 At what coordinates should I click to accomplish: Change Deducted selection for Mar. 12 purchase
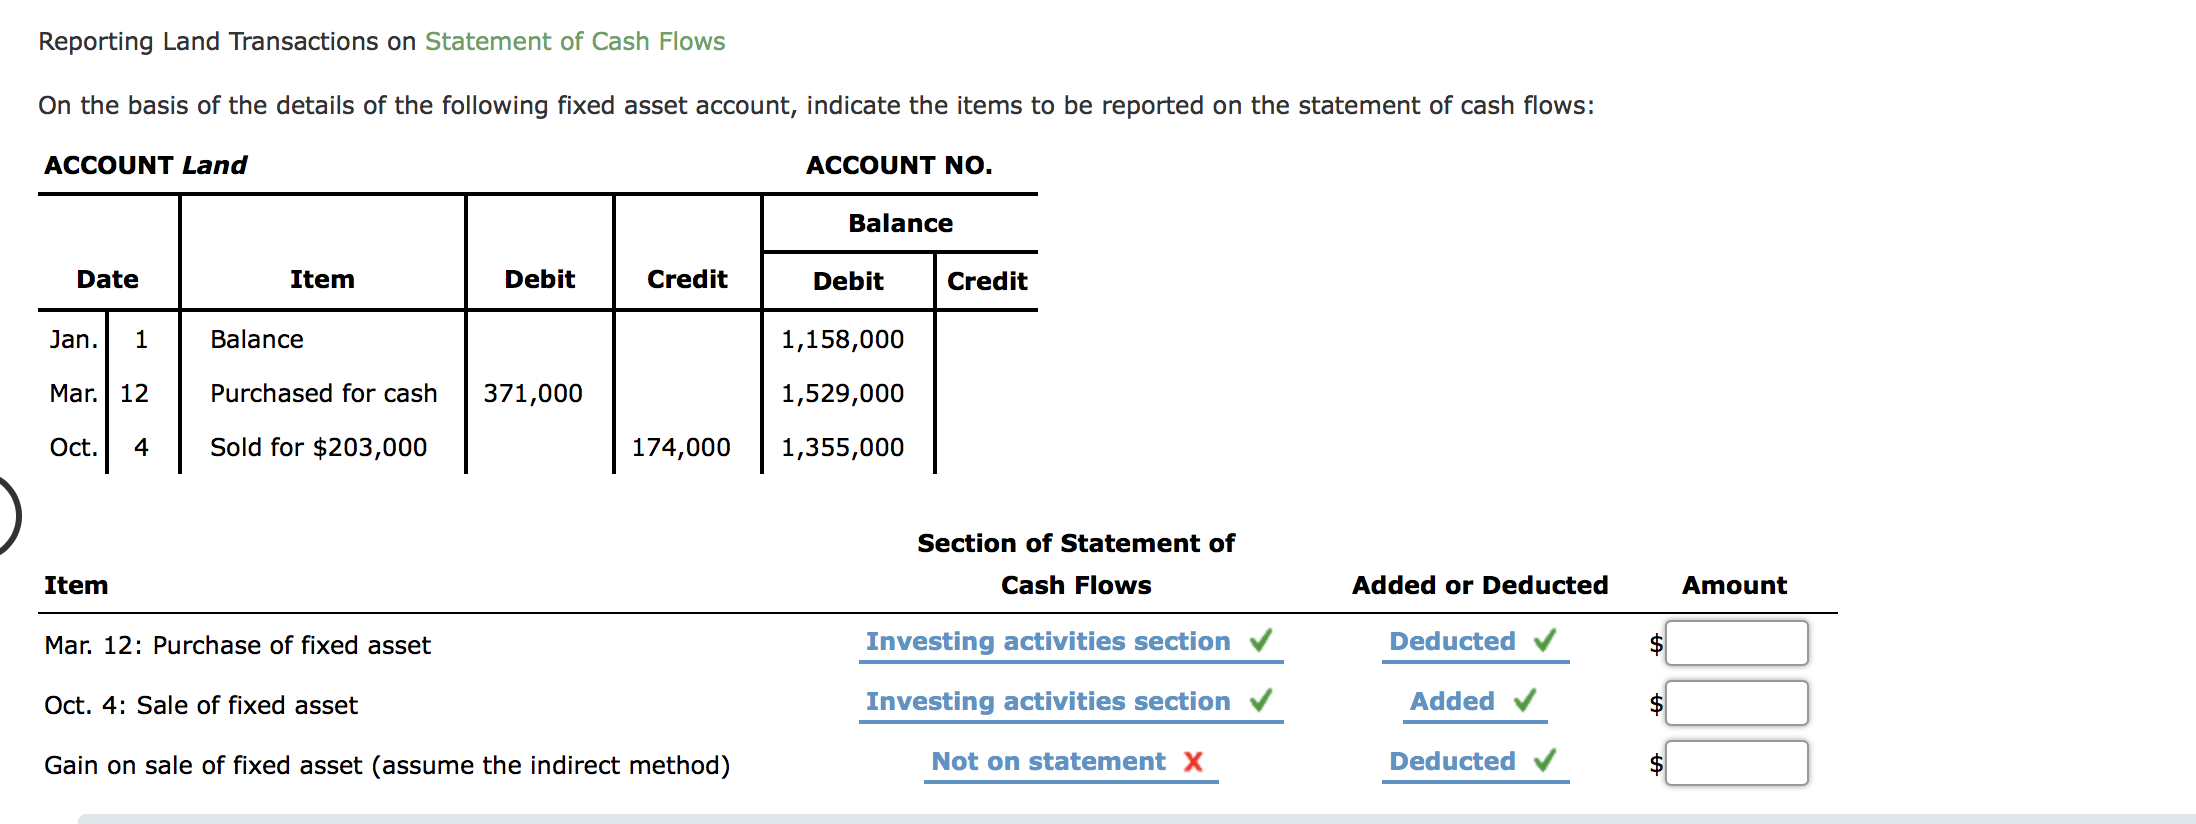(1450, 641)
